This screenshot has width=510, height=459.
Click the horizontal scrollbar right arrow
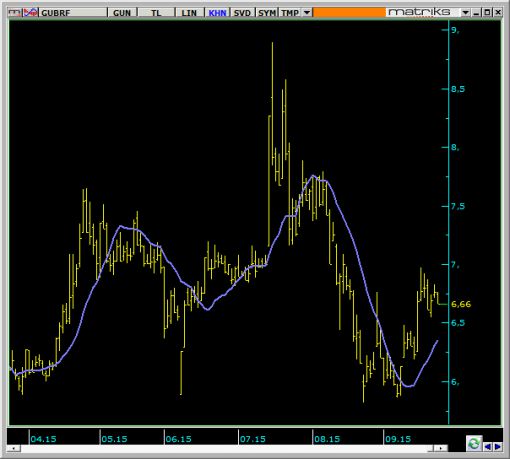click(441, 448)
